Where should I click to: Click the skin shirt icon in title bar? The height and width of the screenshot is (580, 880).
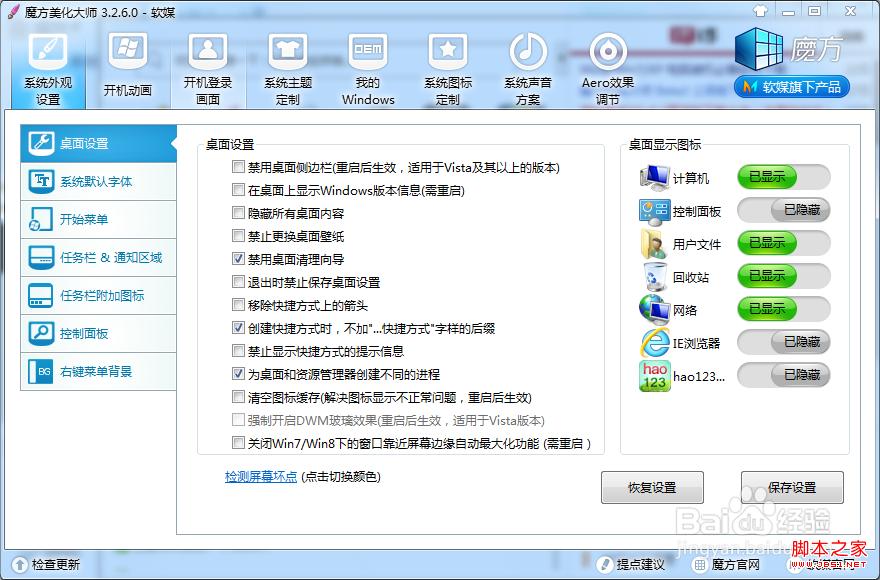(760, 11)
